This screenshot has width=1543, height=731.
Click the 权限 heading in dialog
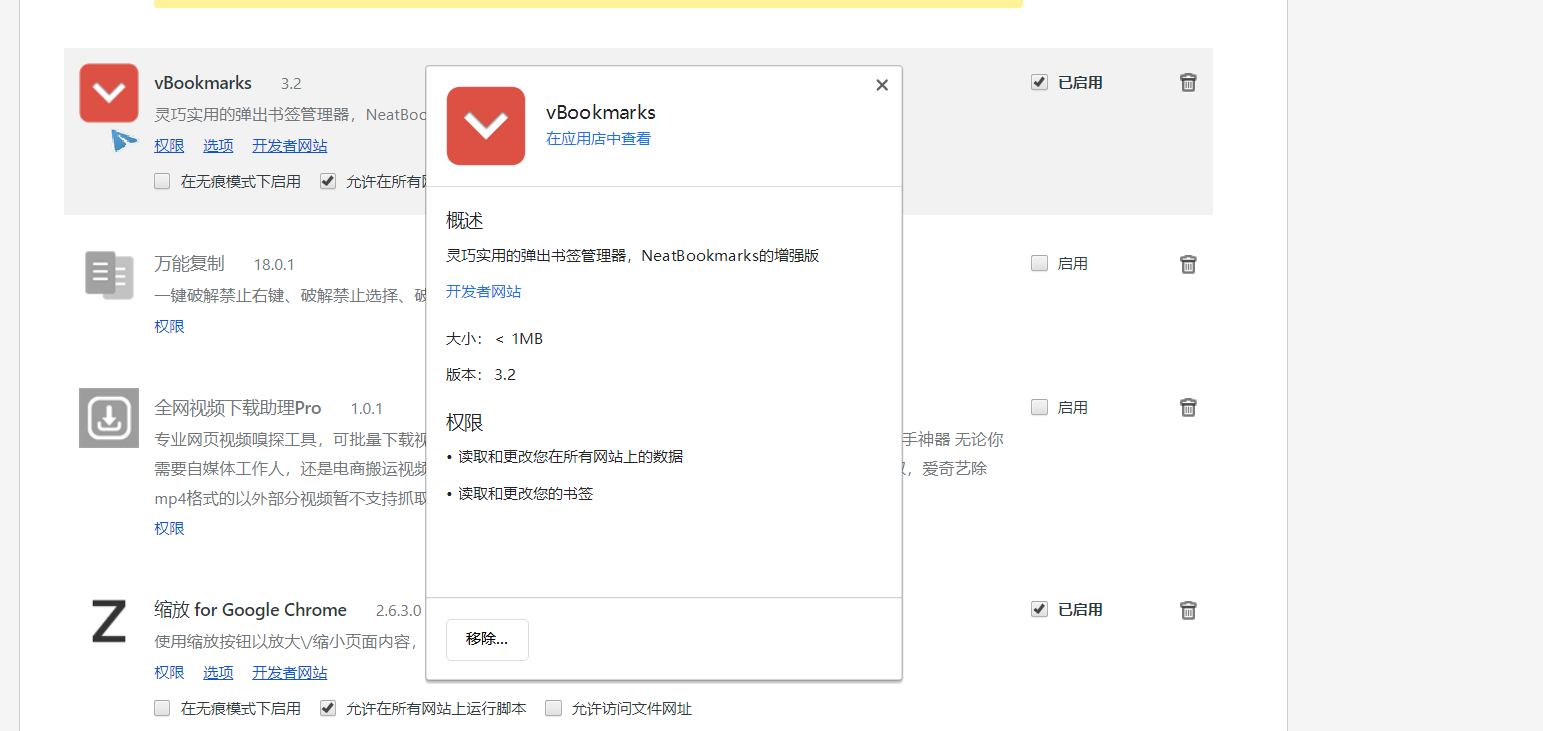click(x=465, y=422)
